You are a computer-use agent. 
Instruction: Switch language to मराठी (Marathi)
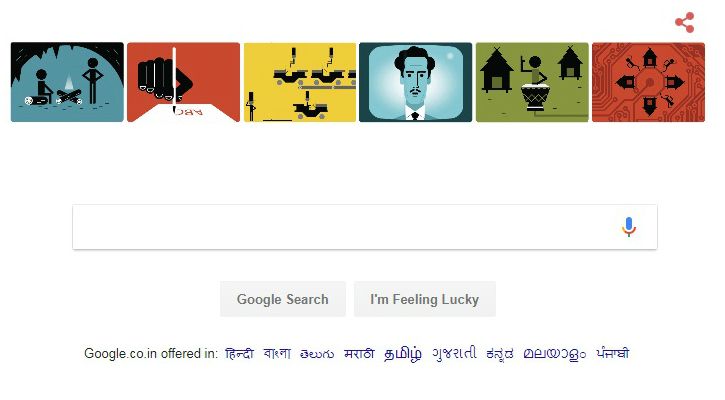pyautogui.click(x=359, y=354)
